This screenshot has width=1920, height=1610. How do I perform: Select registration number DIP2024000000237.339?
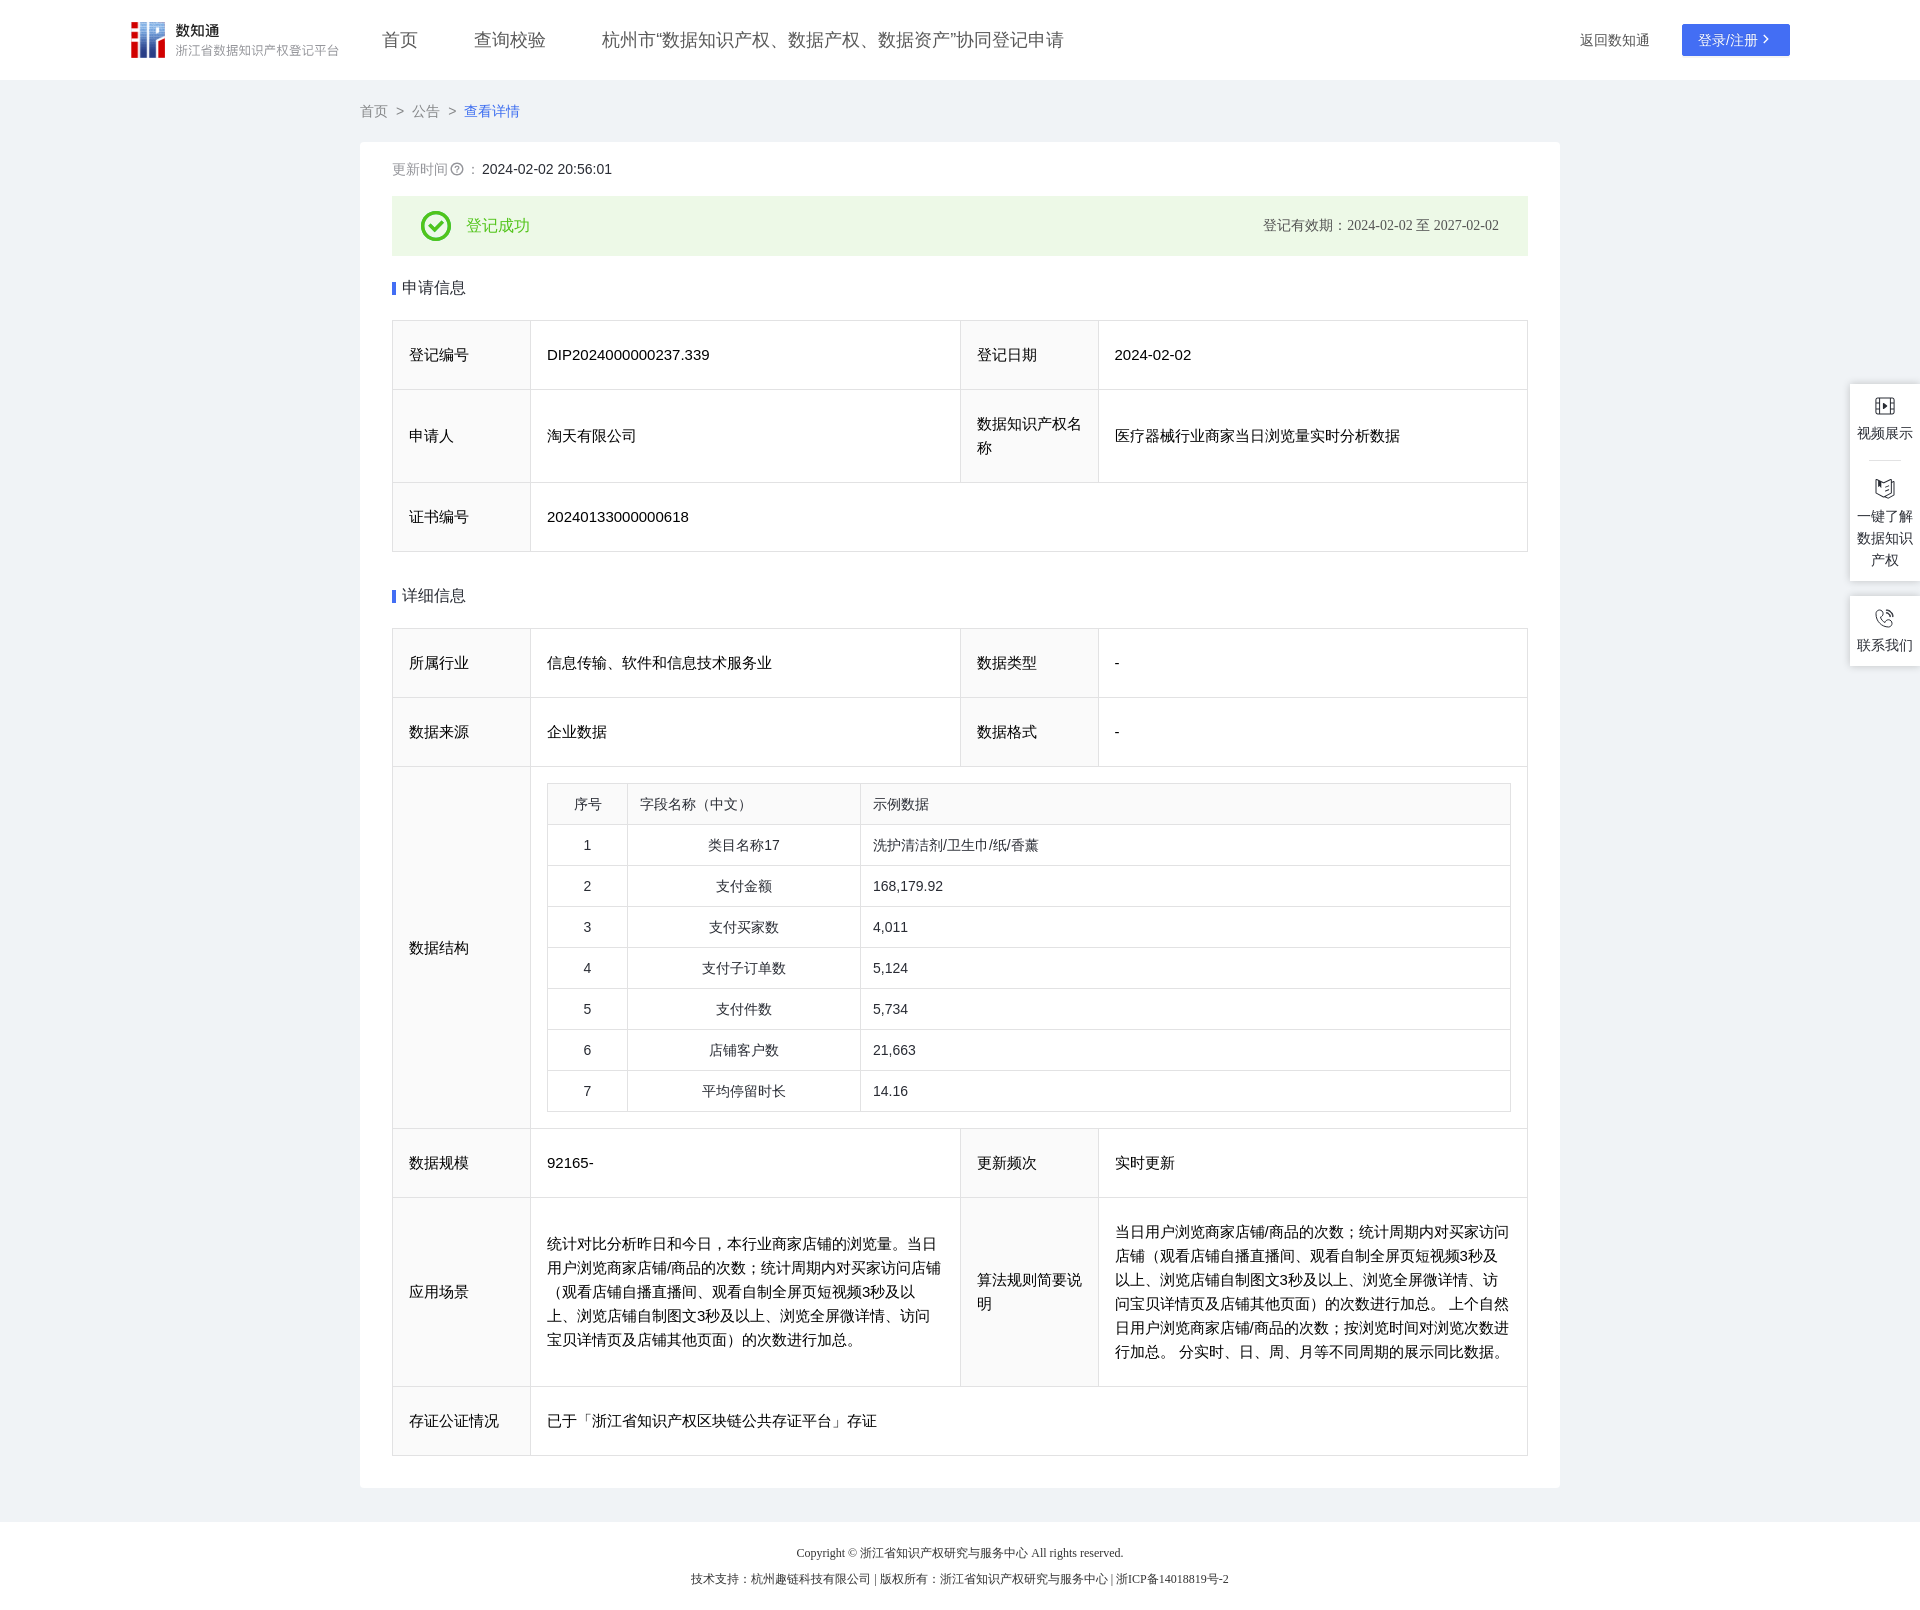point(628,355)
